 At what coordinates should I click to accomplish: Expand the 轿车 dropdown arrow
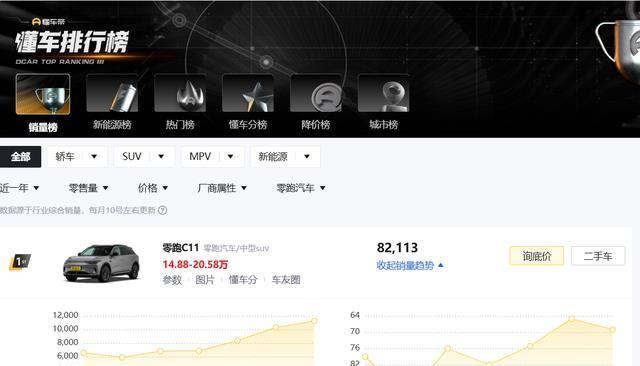94,157
